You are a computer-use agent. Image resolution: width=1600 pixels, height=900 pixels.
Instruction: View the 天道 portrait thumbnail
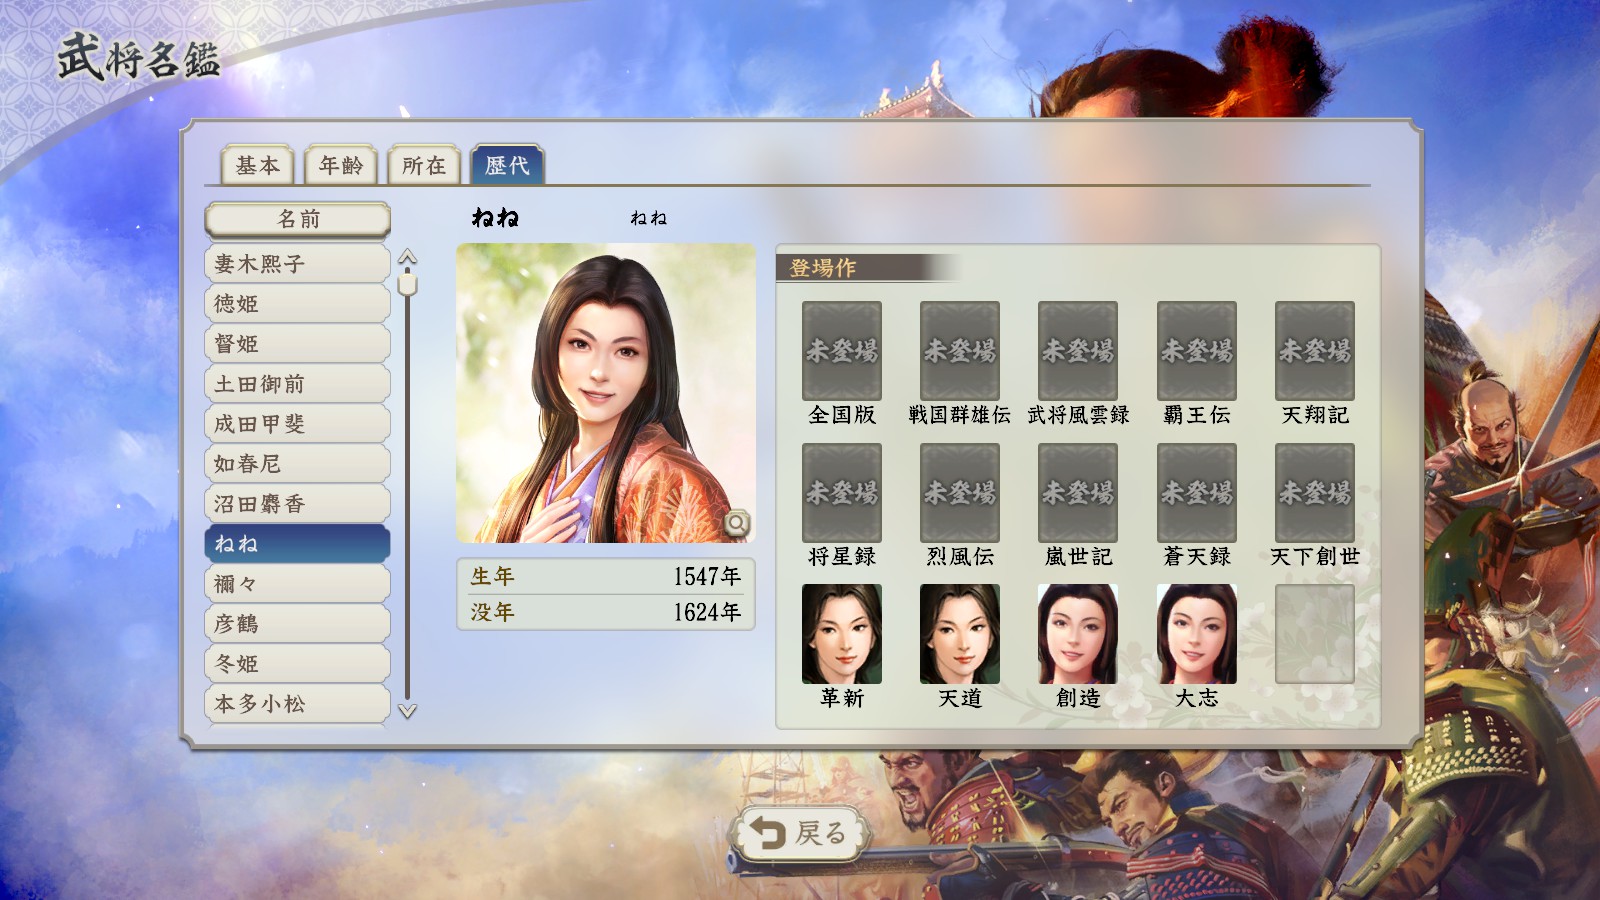960,634
